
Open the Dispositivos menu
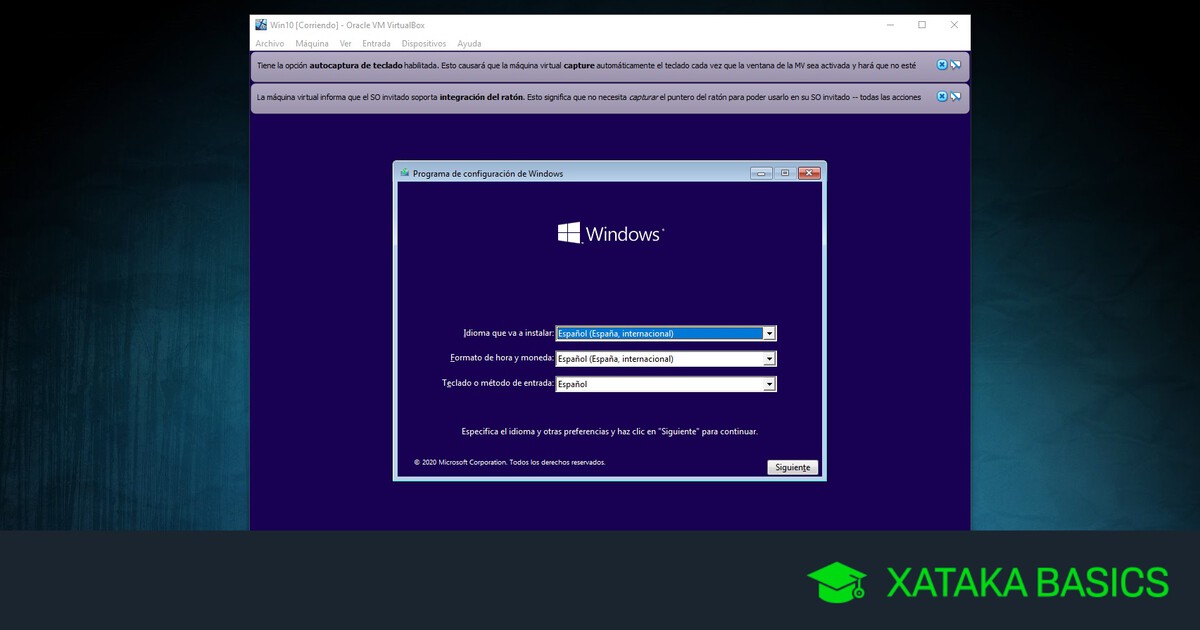pyautogui.click(x=424, y=44)
